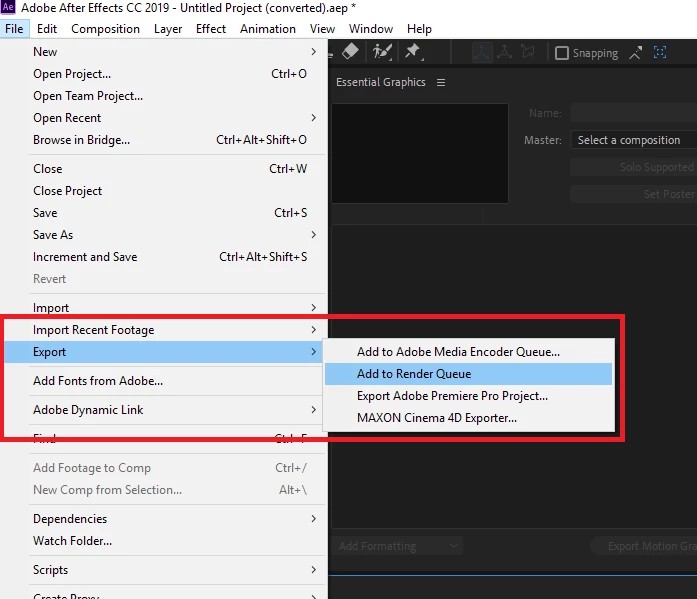This screenshot has width=697, height=599.
Task: Expand the New submenu arrow
Action: pyautogui.click(x=313, y=52)
